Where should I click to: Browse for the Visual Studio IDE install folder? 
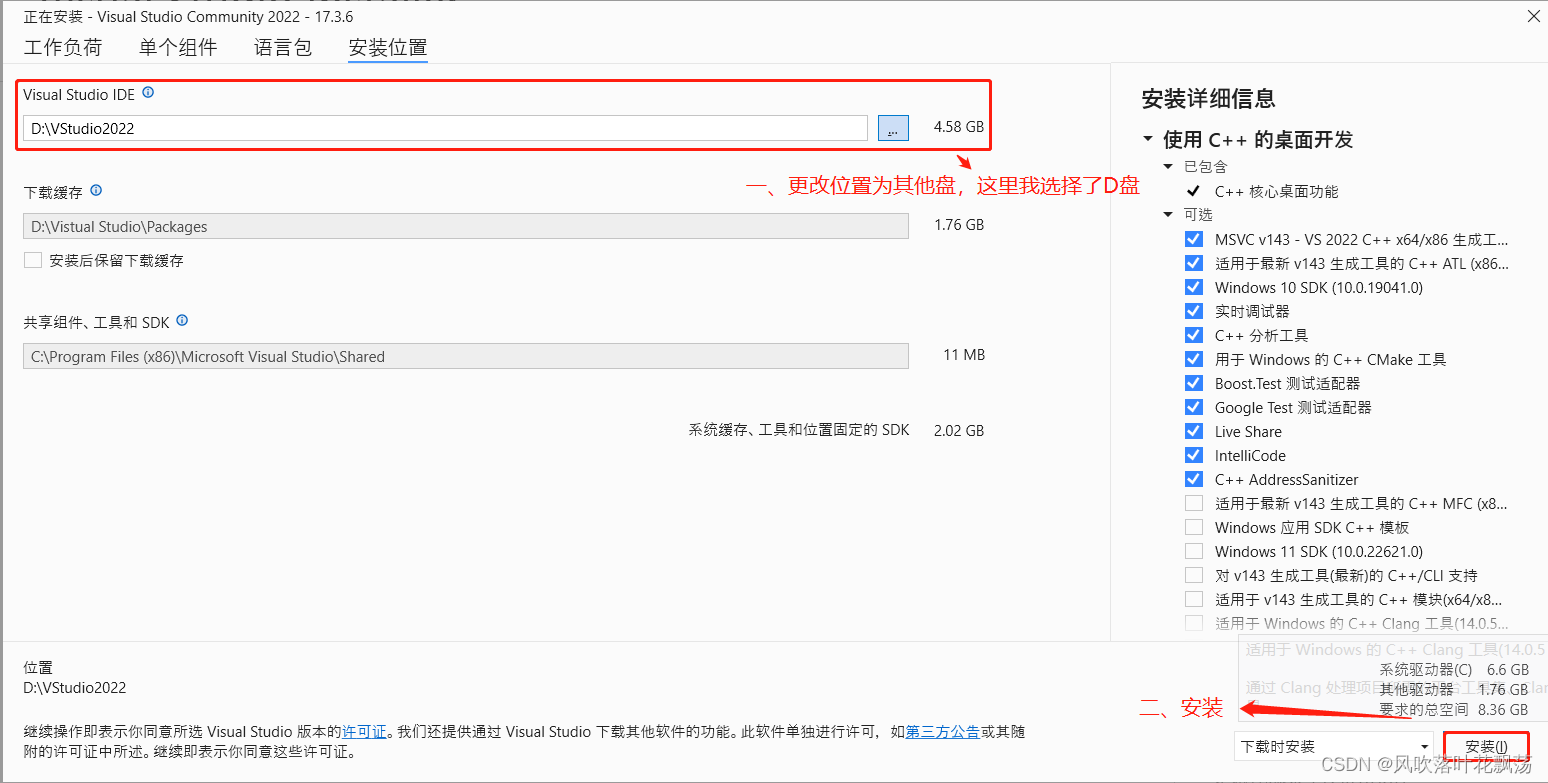893,128
